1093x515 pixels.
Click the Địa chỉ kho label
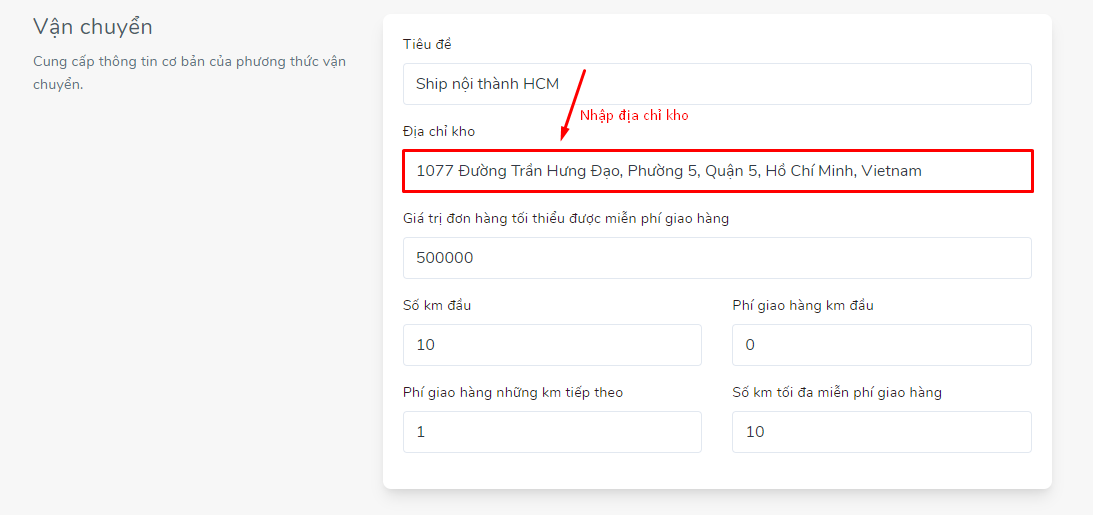439,131
